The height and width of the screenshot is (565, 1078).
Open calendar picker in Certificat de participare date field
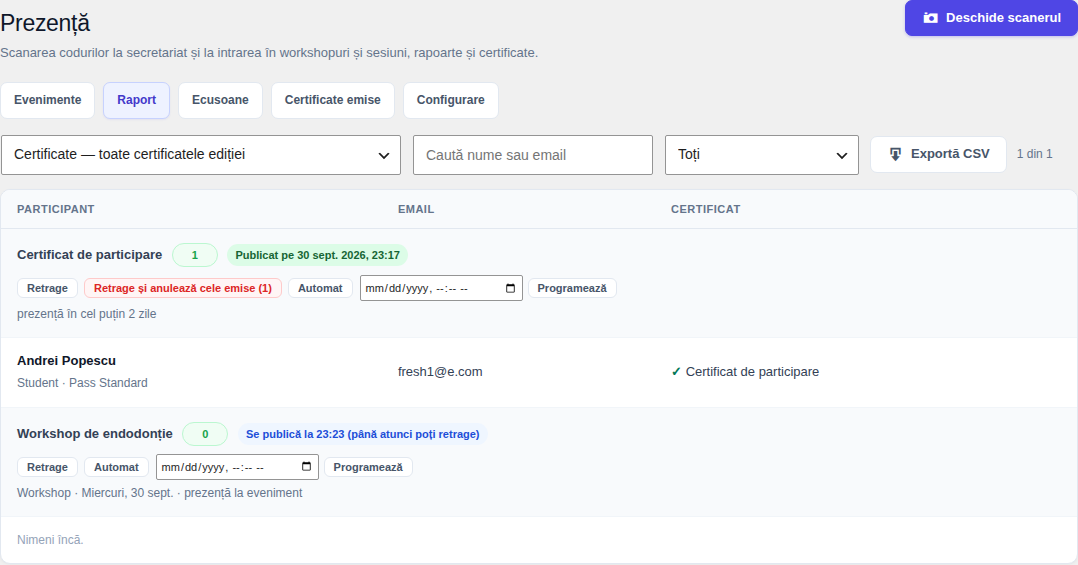coord(510,288)
